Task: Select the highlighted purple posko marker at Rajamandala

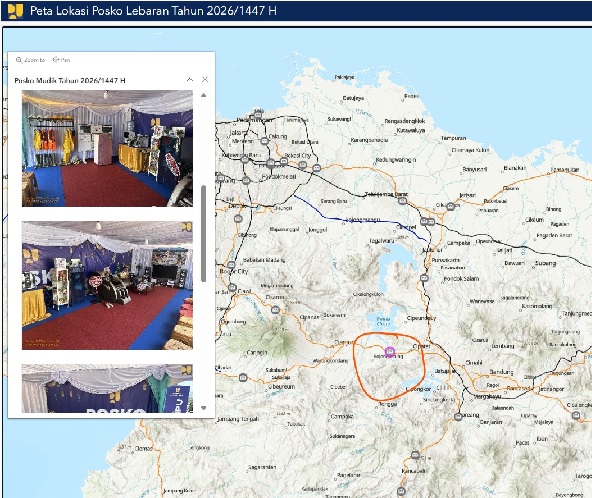Action: click(x=390, y=352)
